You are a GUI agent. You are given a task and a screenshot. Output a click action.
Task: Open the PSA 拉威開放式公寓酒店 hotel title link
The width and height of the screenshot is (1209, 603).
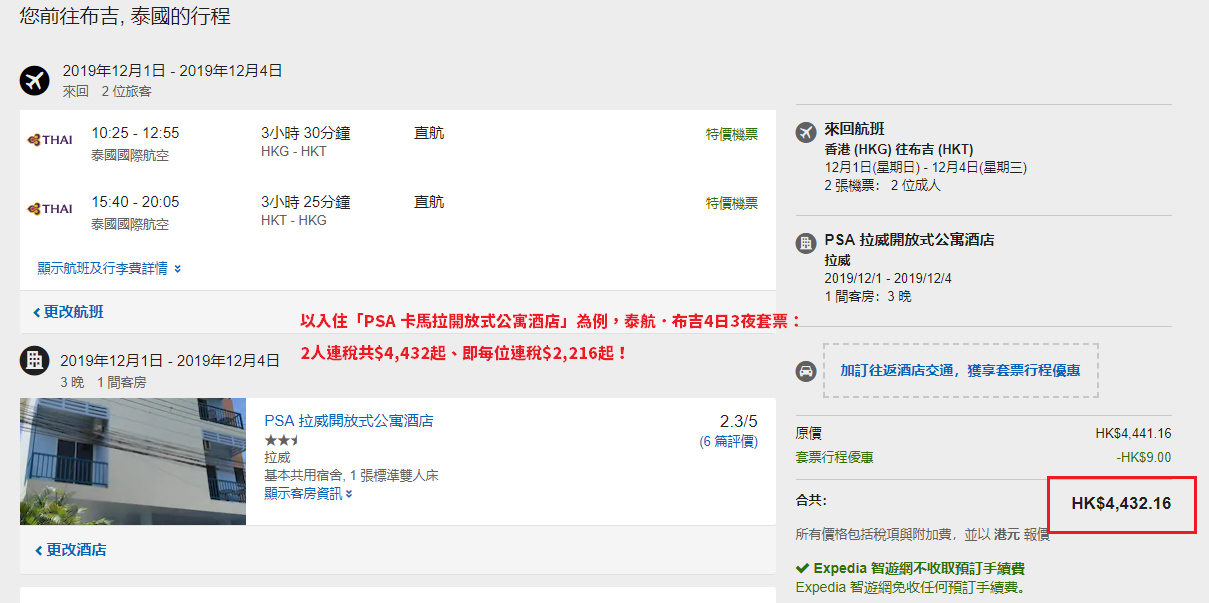(349, 421)
